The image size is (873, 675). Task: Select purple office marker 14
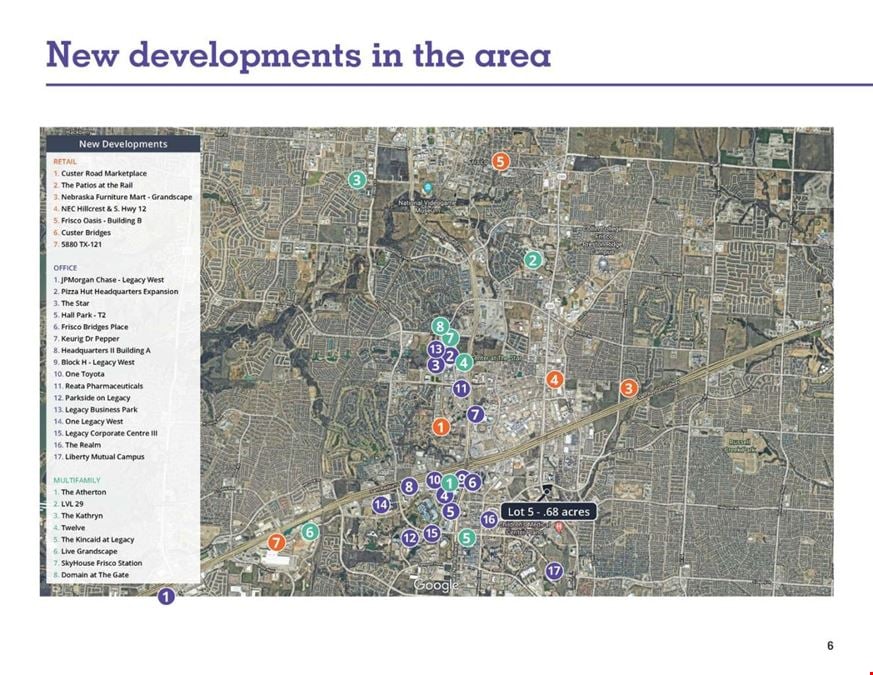point(381,505)
